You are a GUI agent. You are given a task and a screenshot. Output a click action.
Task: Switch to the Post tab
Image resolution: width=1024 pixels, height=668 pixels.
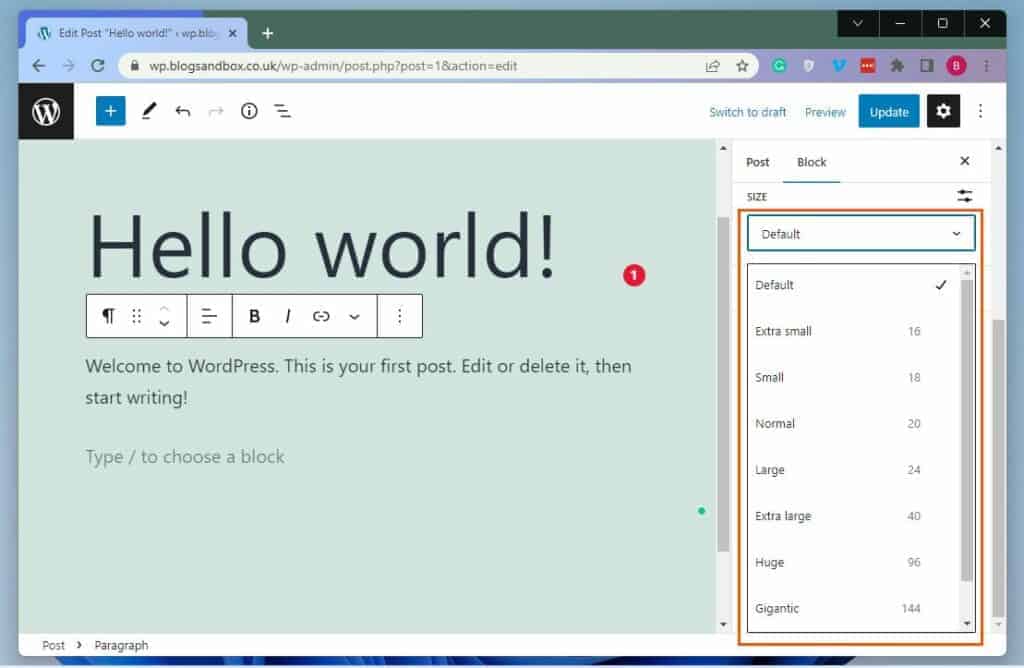tap(757, 161)
